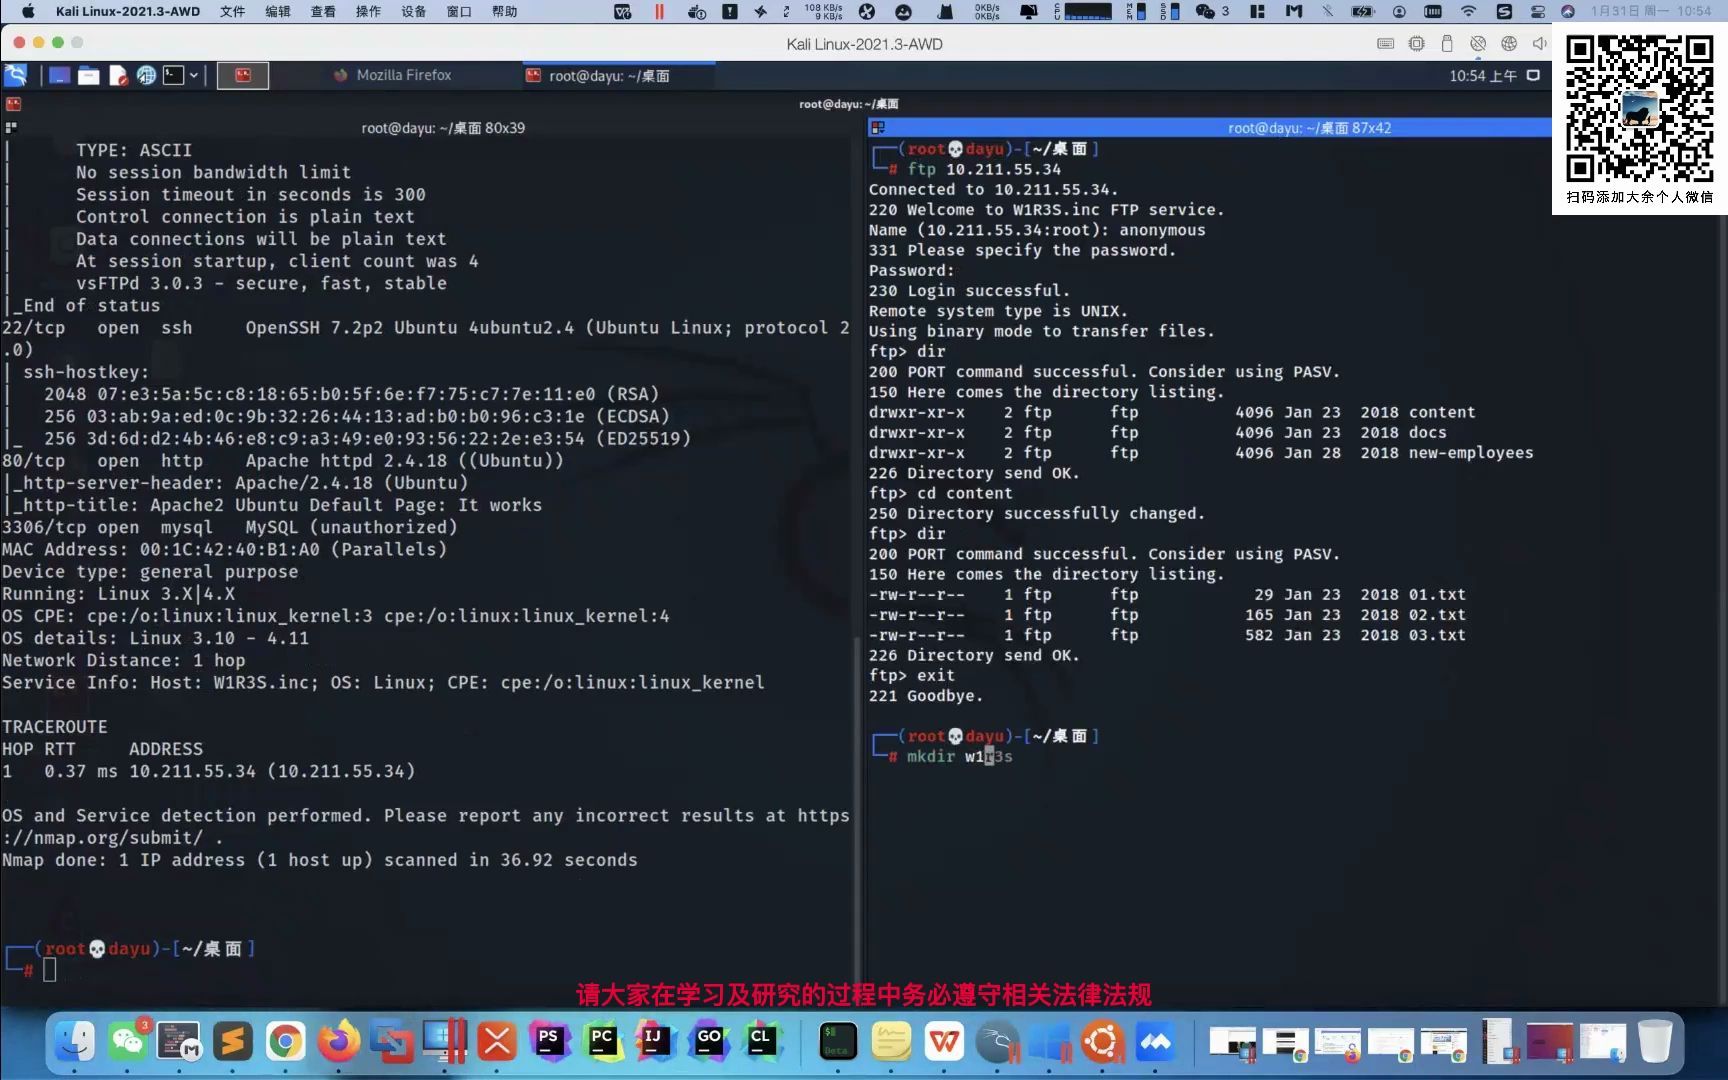Open the 编辑 menu
This screenshot has height=1080, width=1728.
pos(277,11)
